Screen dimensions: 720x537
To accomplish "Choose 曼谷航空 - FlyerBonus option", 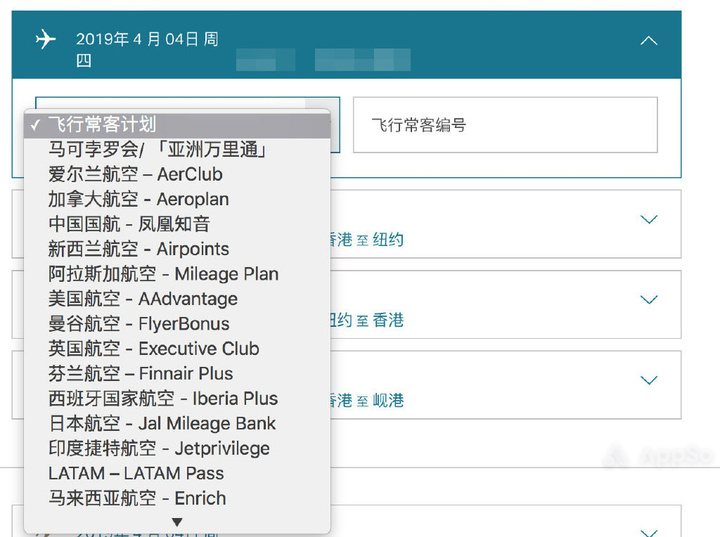I will (x=177, y=324).
